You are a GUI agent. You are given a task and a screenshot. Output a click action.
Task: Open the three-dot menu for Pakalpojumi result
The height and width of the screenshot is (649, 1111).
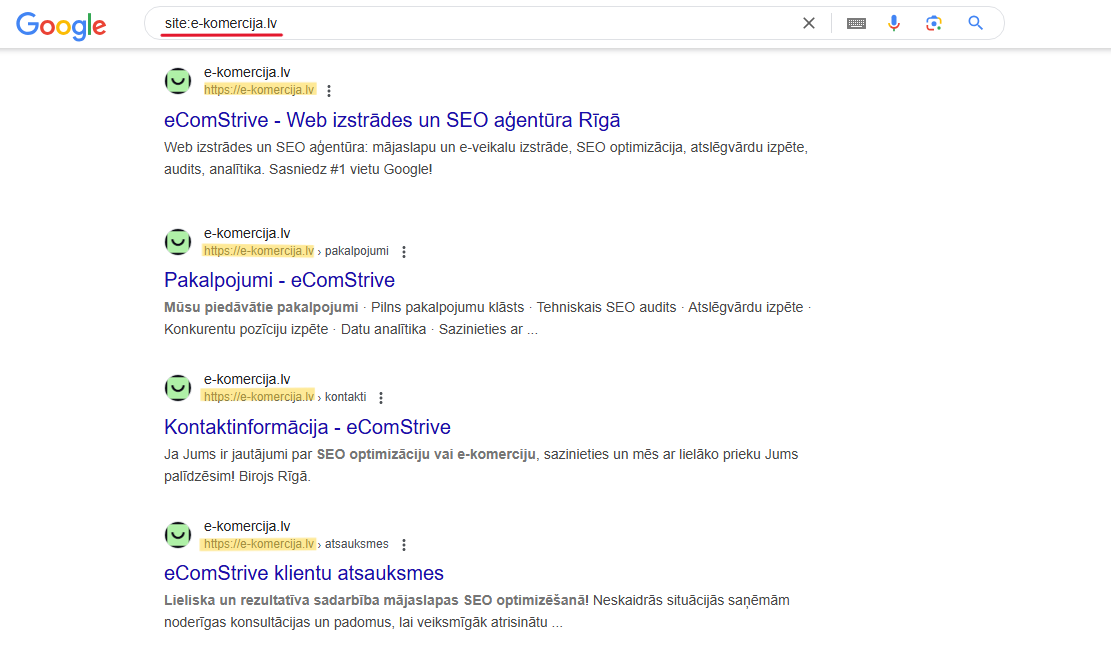403,252
